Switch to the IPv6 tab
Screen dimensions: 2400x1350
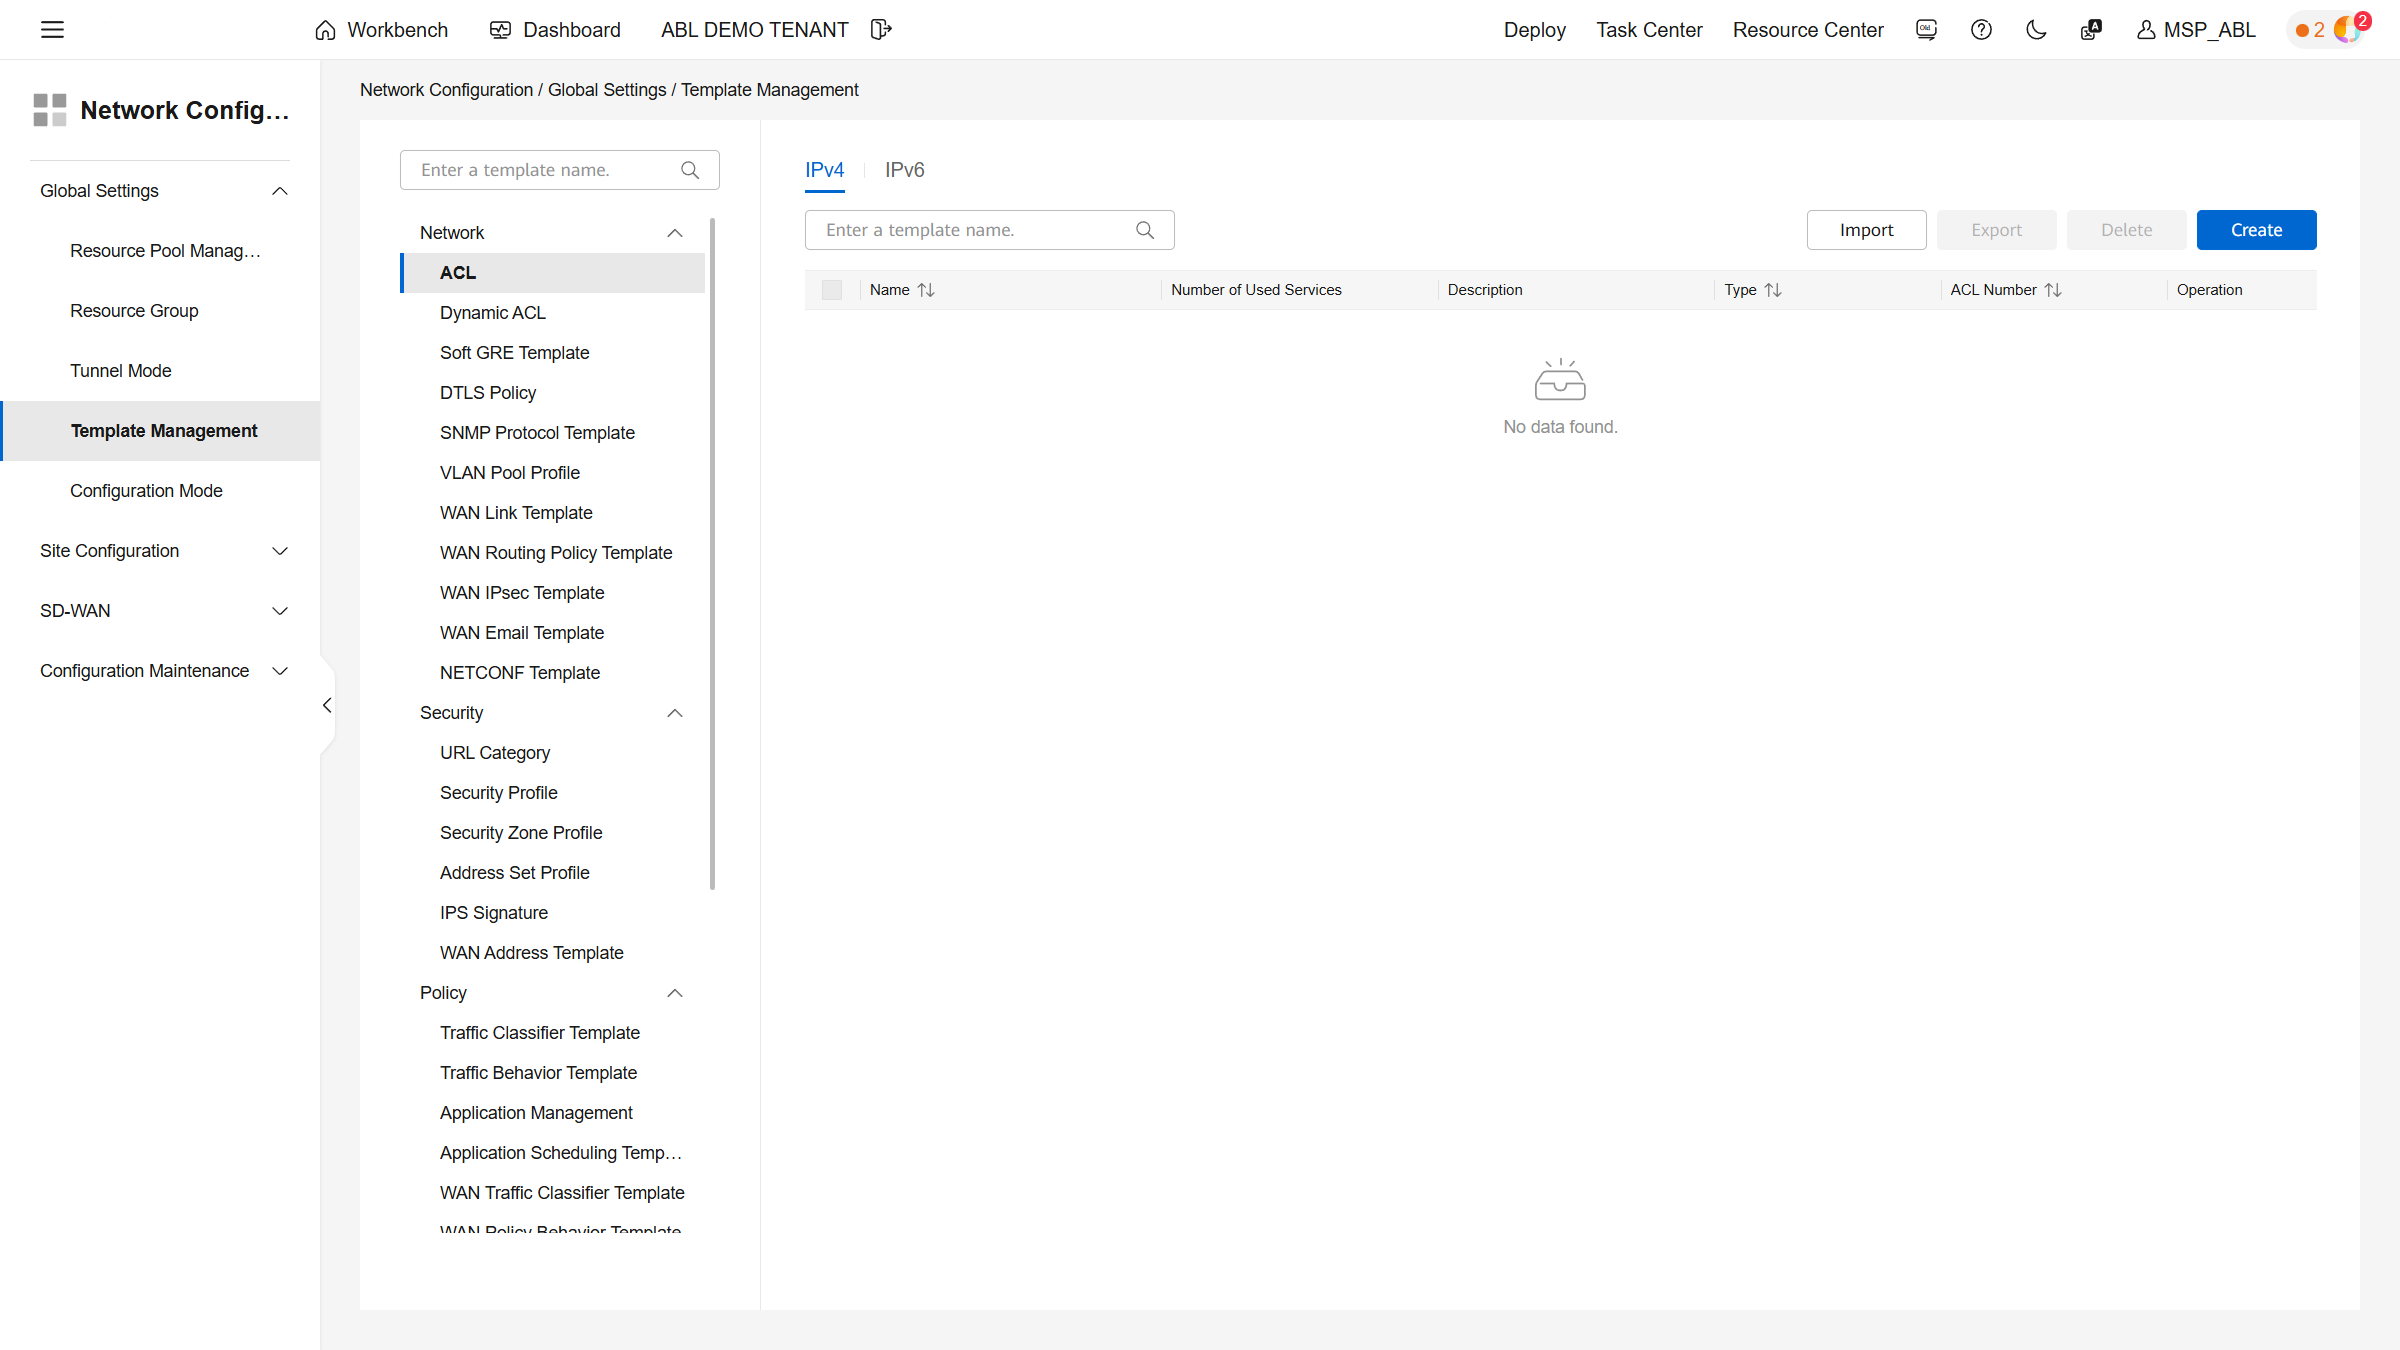tap(904, 170)
